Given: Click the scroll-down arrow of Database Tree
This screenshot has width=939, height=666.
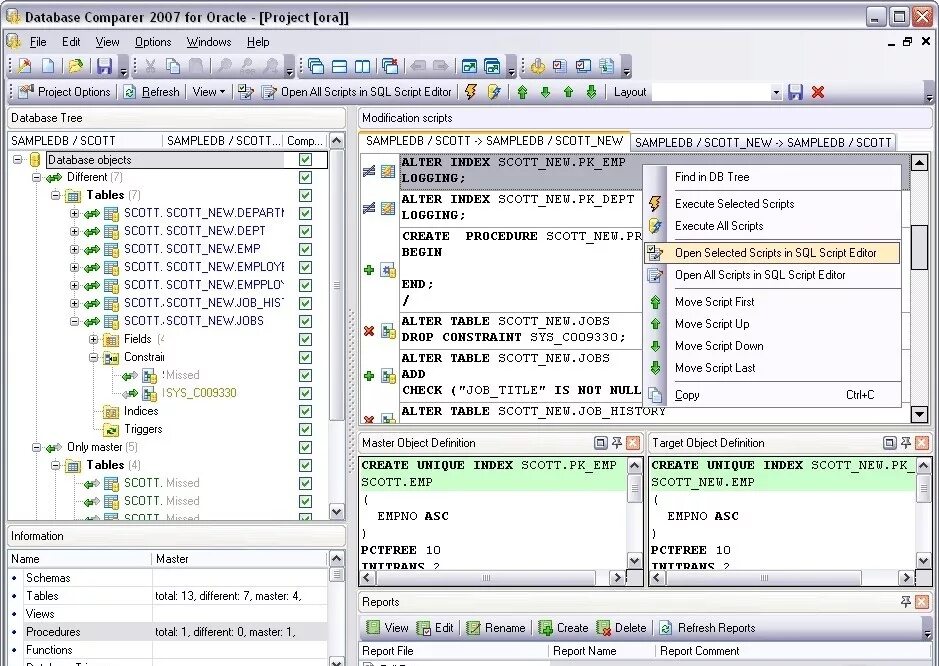Looking at the screenshot, I should click(x=337, y=512).
